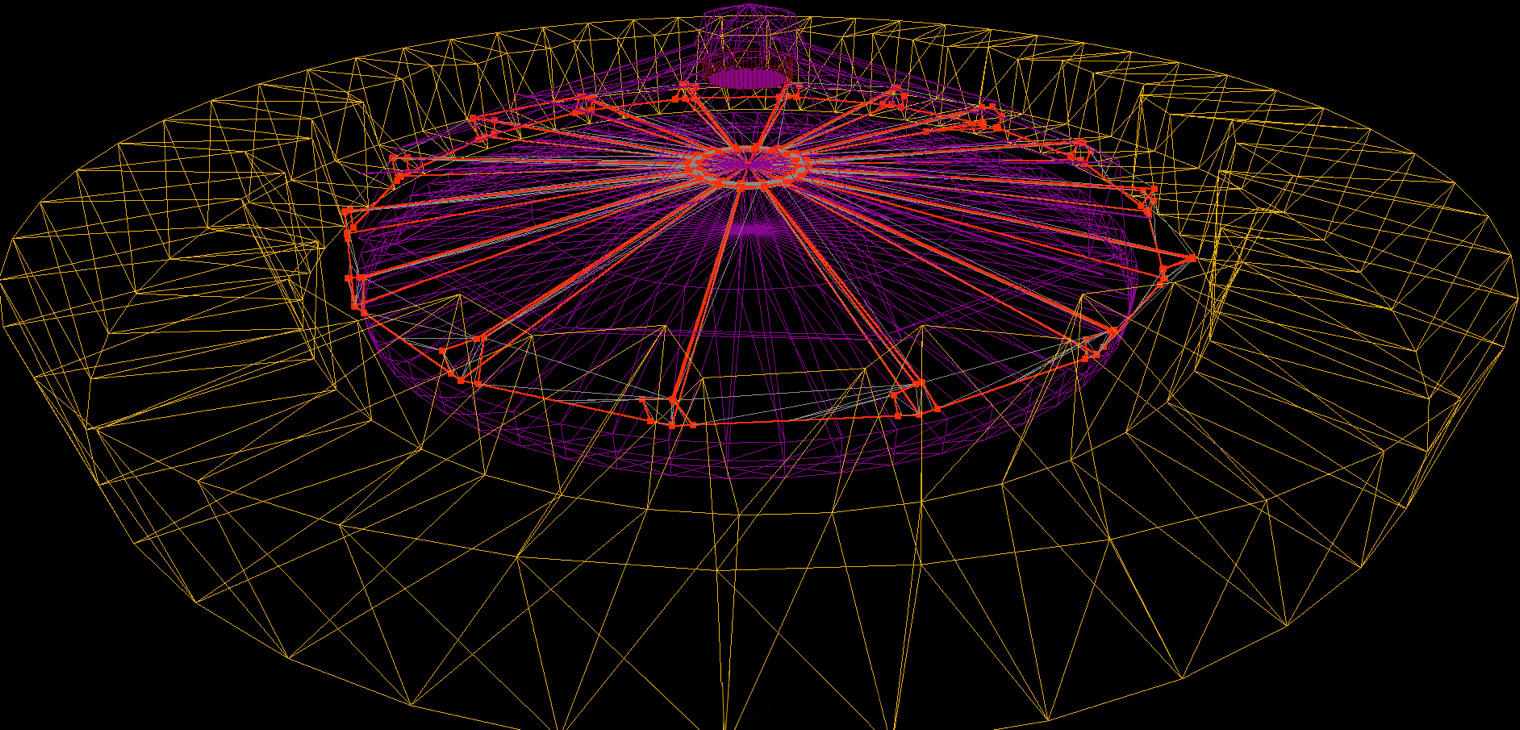The image size is (1520, 730).
Task: Select the solid magenta disc at the top
Action: pyautogui.click(x=746, y=77)
